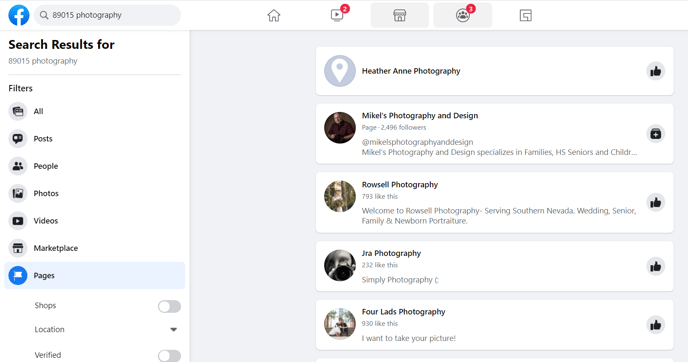
Task: Open Mikel's Photography profile picture
Action: 340,128
